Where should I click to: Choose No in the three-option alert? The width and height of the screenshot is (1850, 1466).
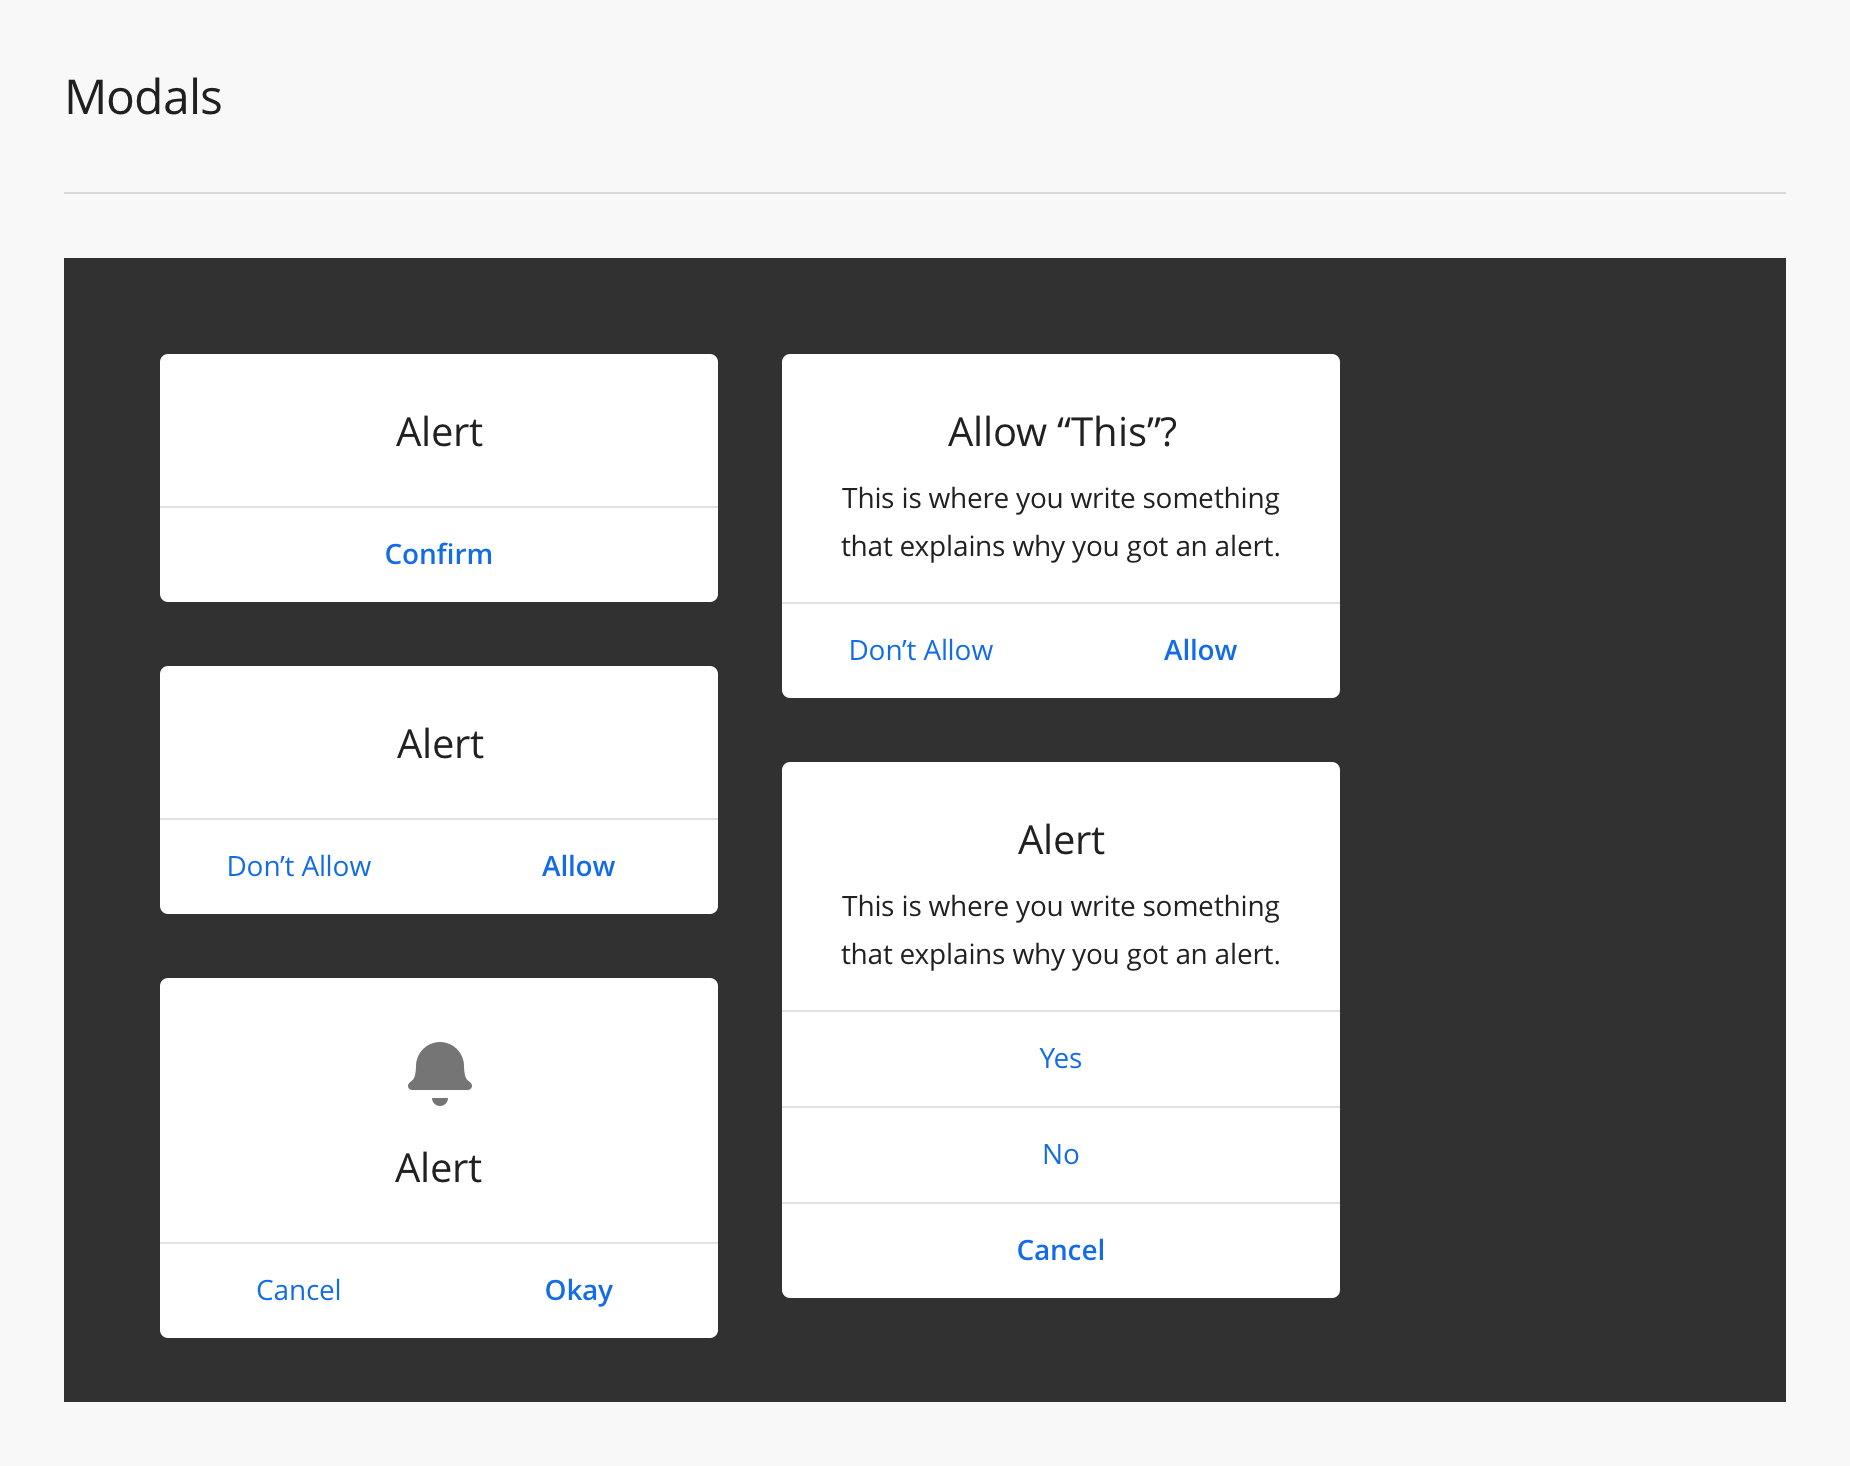pyautogui.click(x=1060, y=1154)
